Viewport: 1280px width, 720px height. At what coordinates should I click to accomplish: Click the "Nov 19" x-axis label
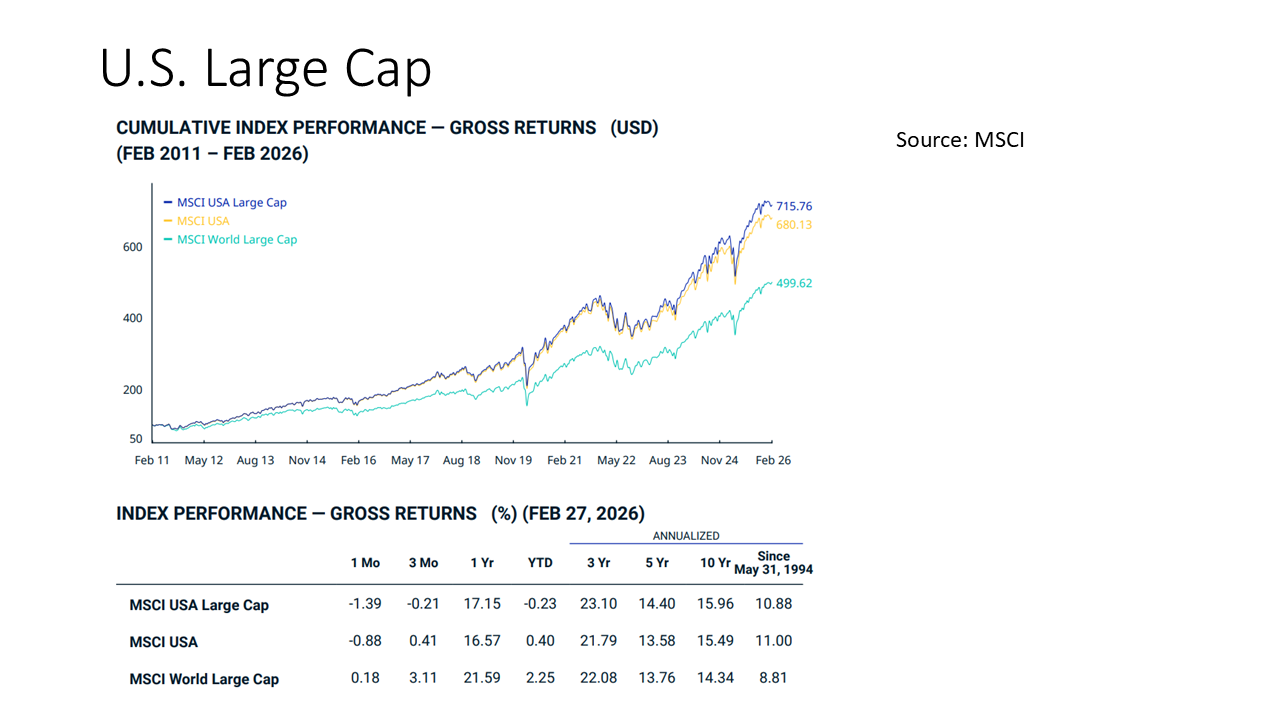(x=513, y=461)
